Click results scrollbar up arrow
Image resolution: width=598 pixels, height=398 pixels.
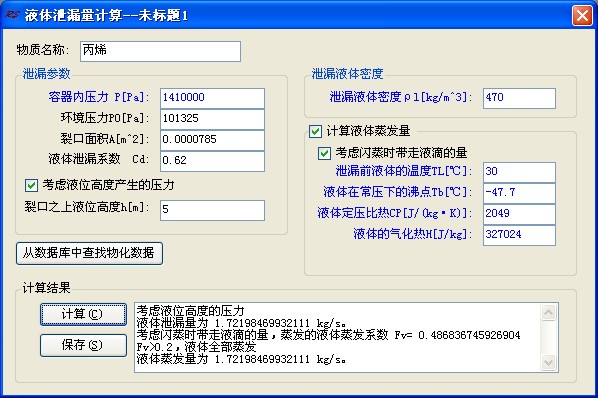click(548, 313)
